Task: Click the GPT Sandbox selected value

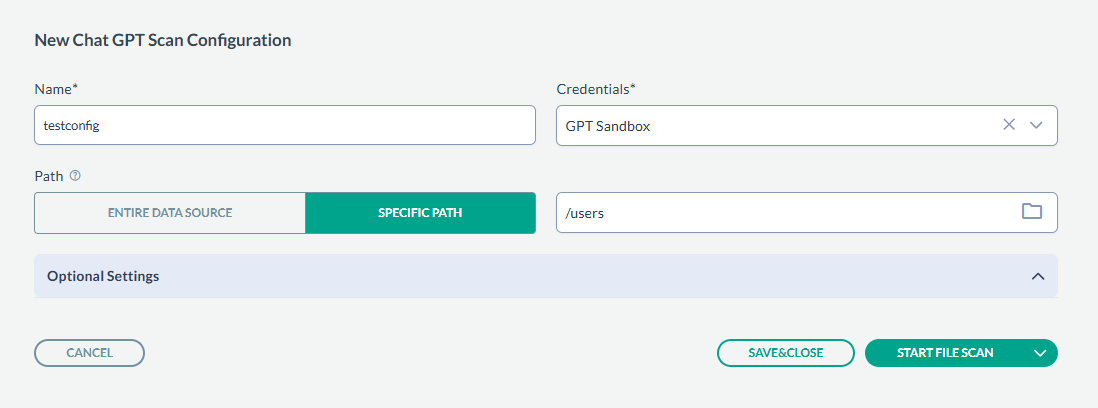Action: click(x=608, y=127)
